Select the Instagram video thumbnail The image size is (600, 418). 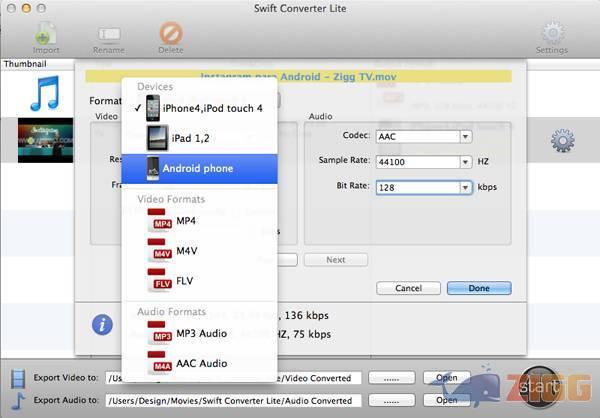coord(45,140)
